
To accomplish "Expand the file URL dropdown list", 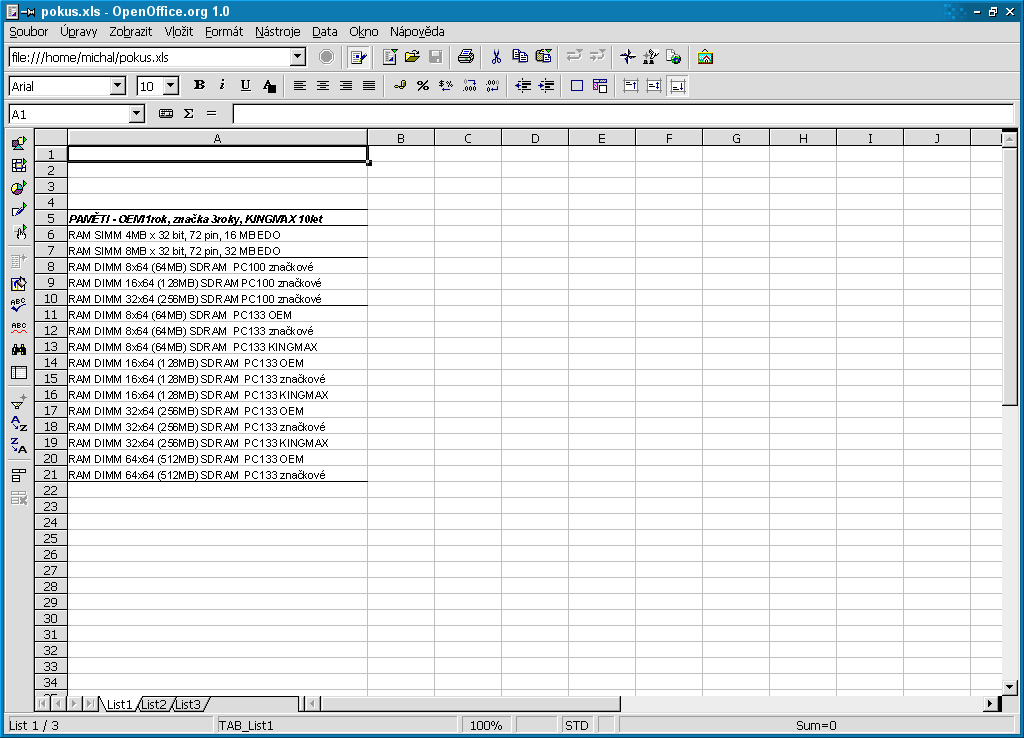I will [x=298, y=57].
